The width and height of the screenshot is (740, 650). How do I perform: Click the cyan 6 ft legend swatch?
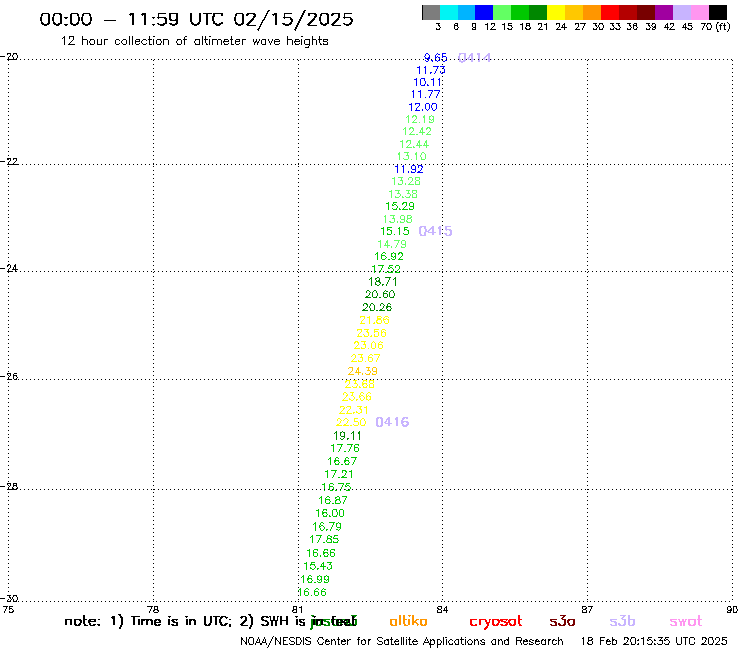coord(449,12)
